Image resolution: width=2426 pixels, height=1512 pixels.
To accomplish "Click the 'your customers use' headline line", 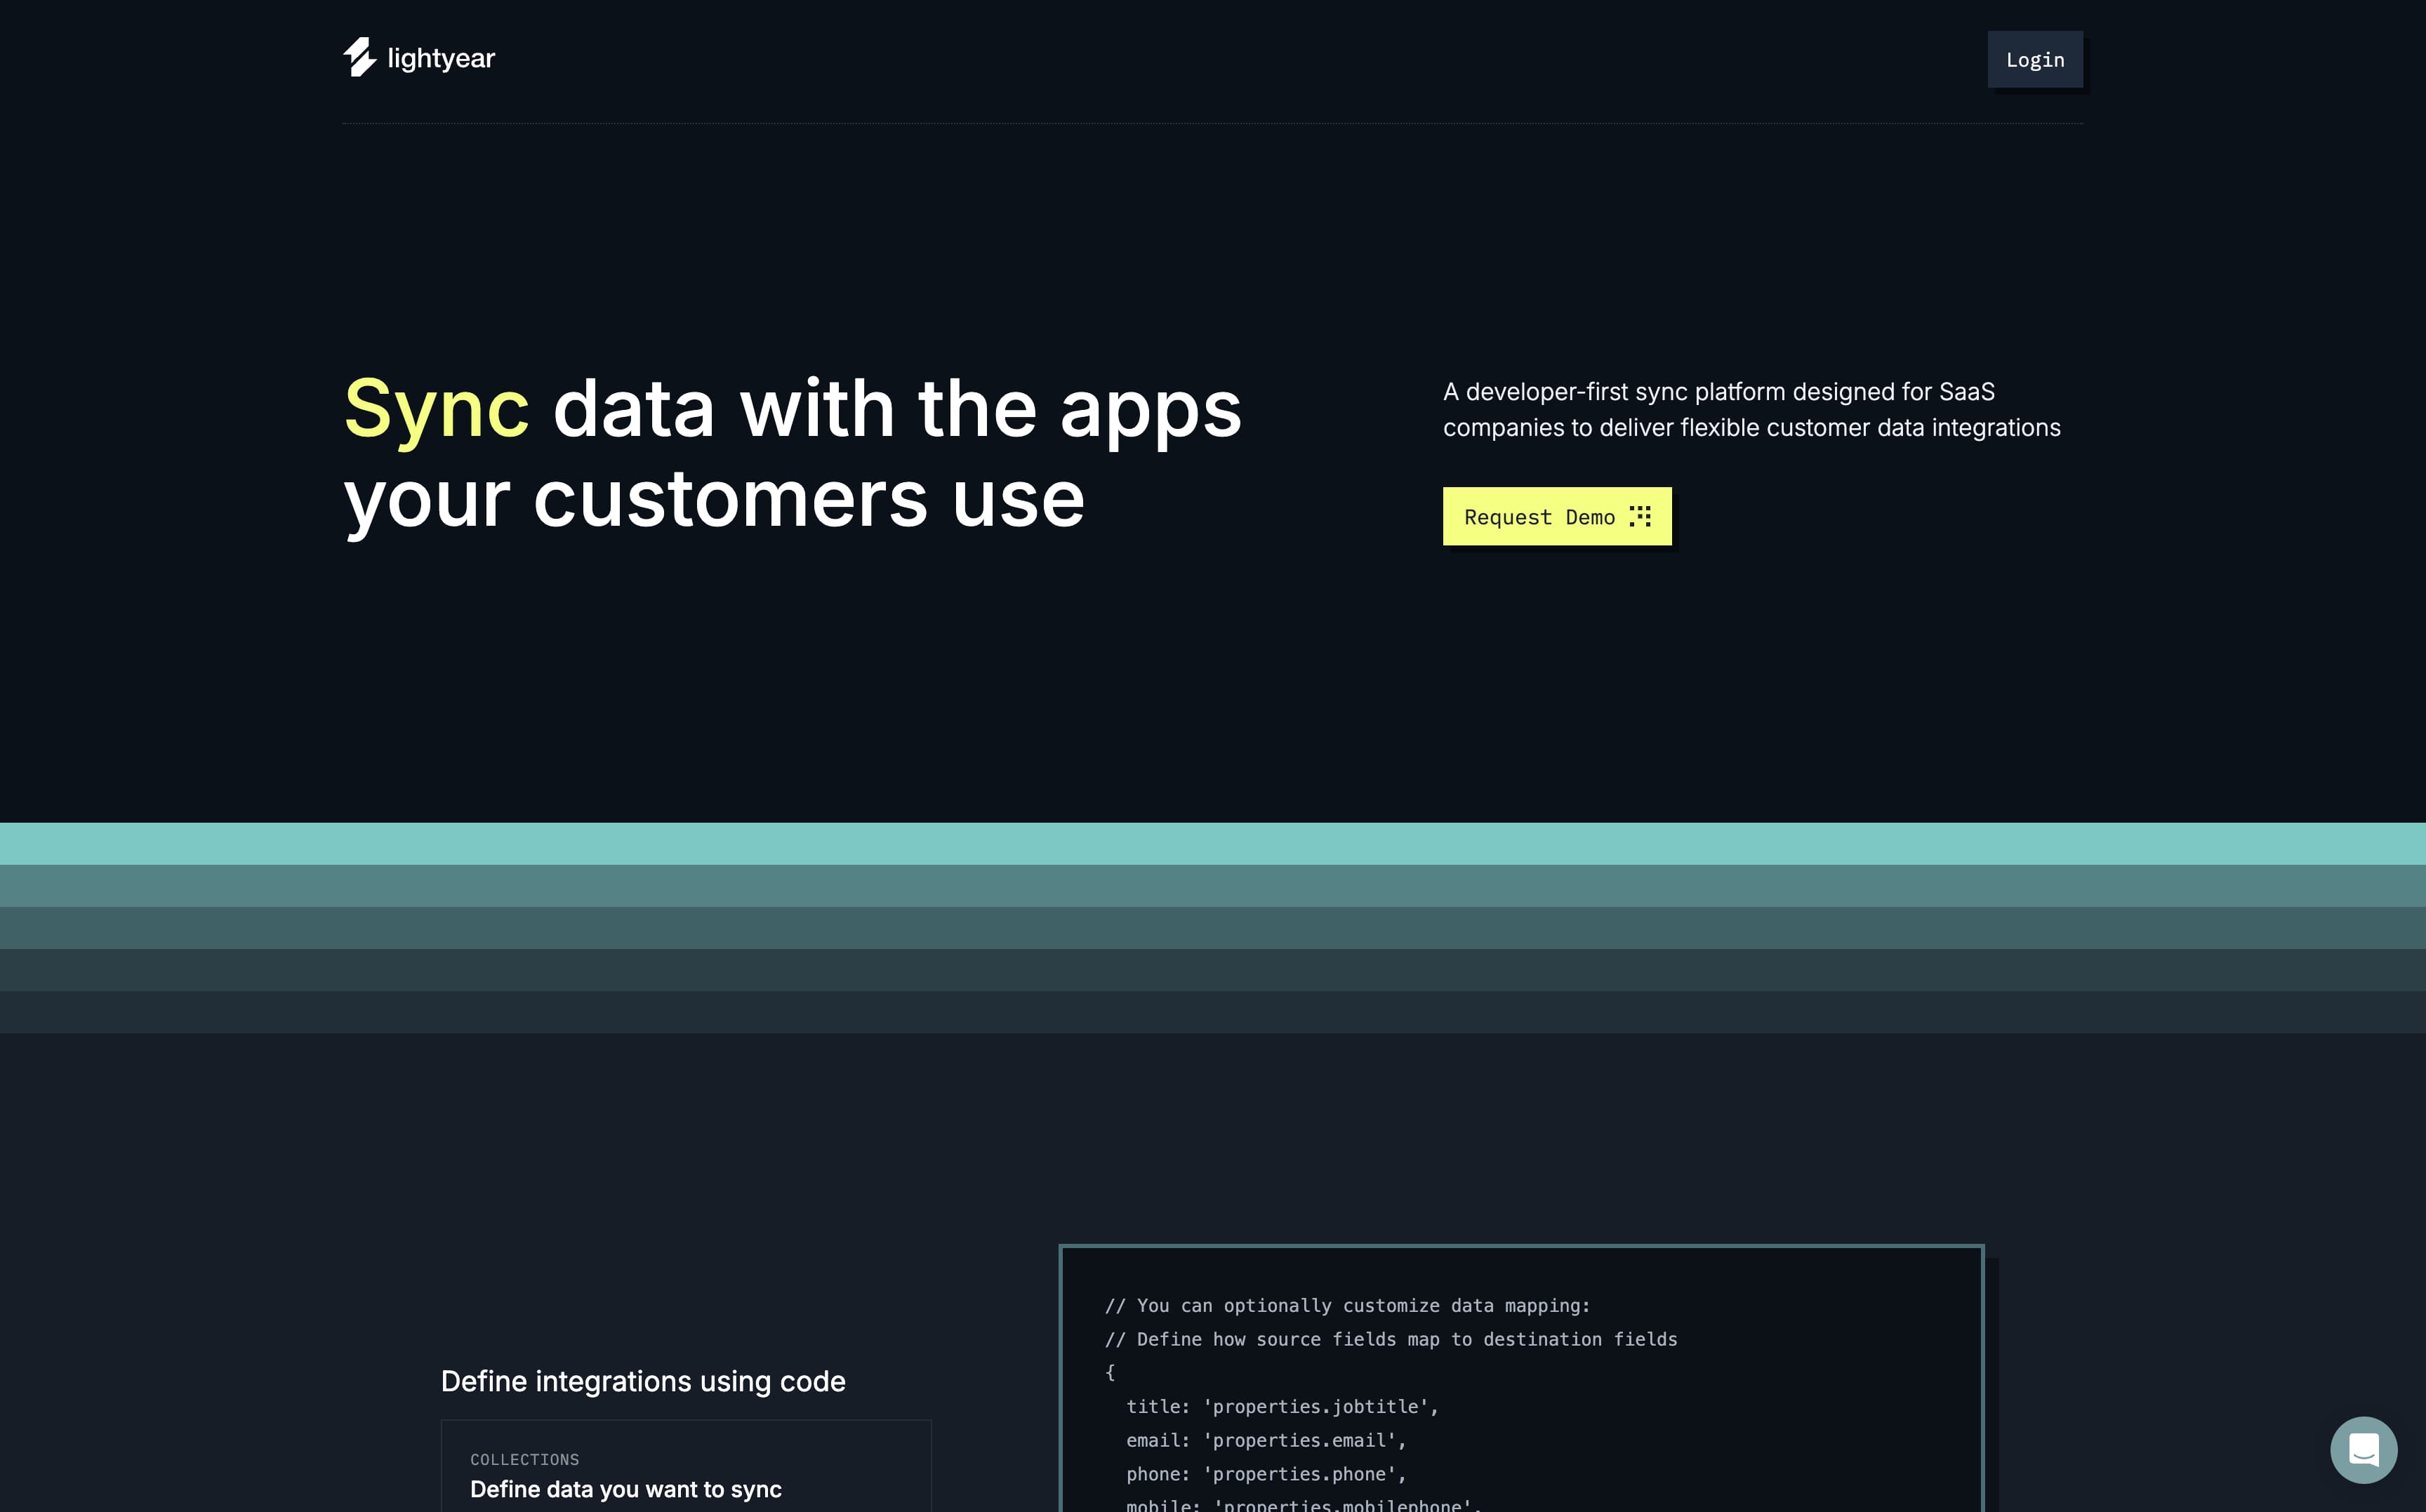I will [714, 499].
